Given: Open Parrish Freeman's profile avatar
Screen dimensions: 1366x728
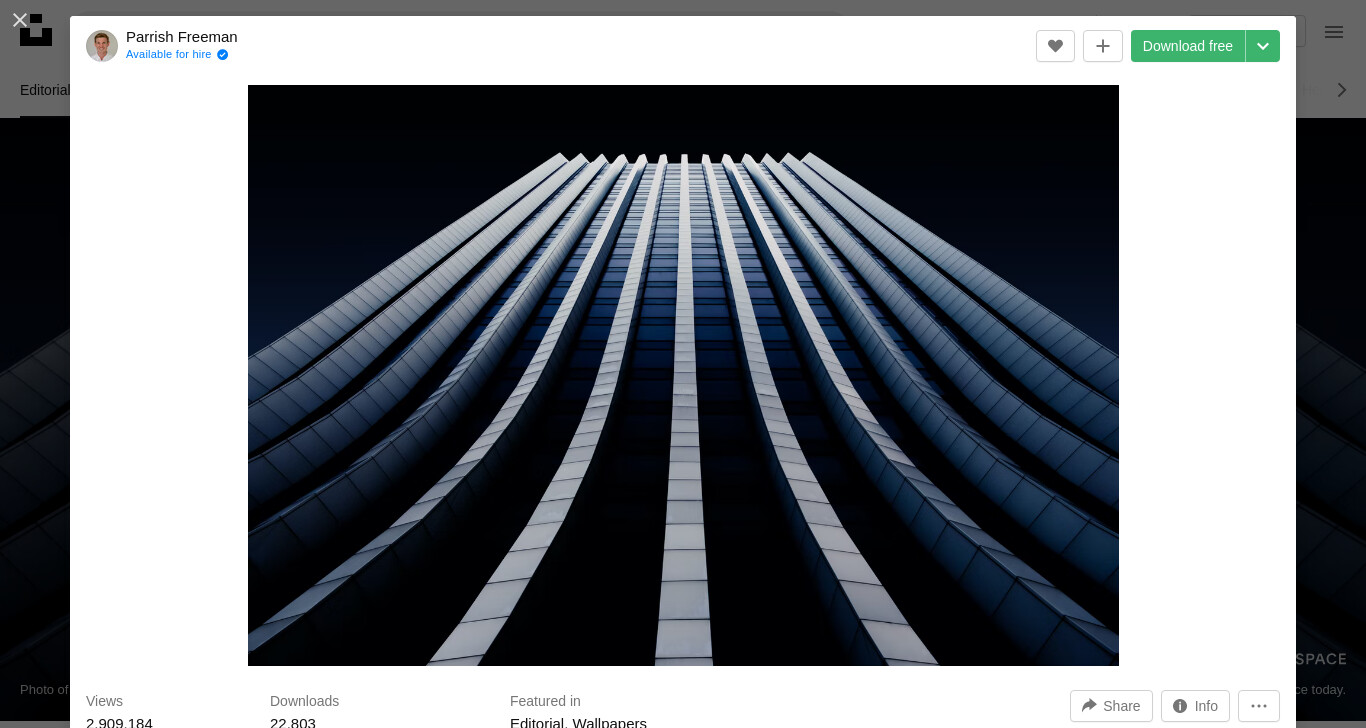Looking at the screenshot, I should (102, 46).
